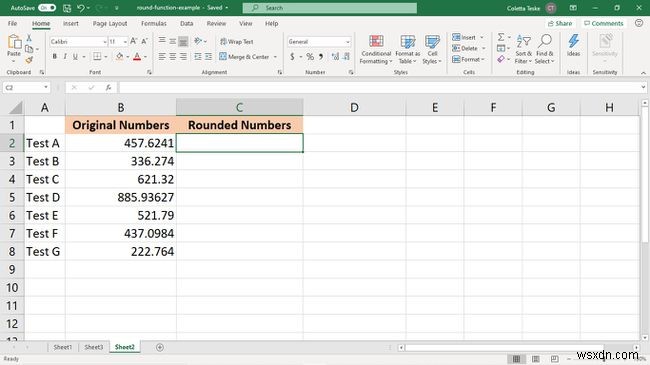Open the Format cells dropdown
Viewport: 650px width, 365px height.
click(468, 59)
